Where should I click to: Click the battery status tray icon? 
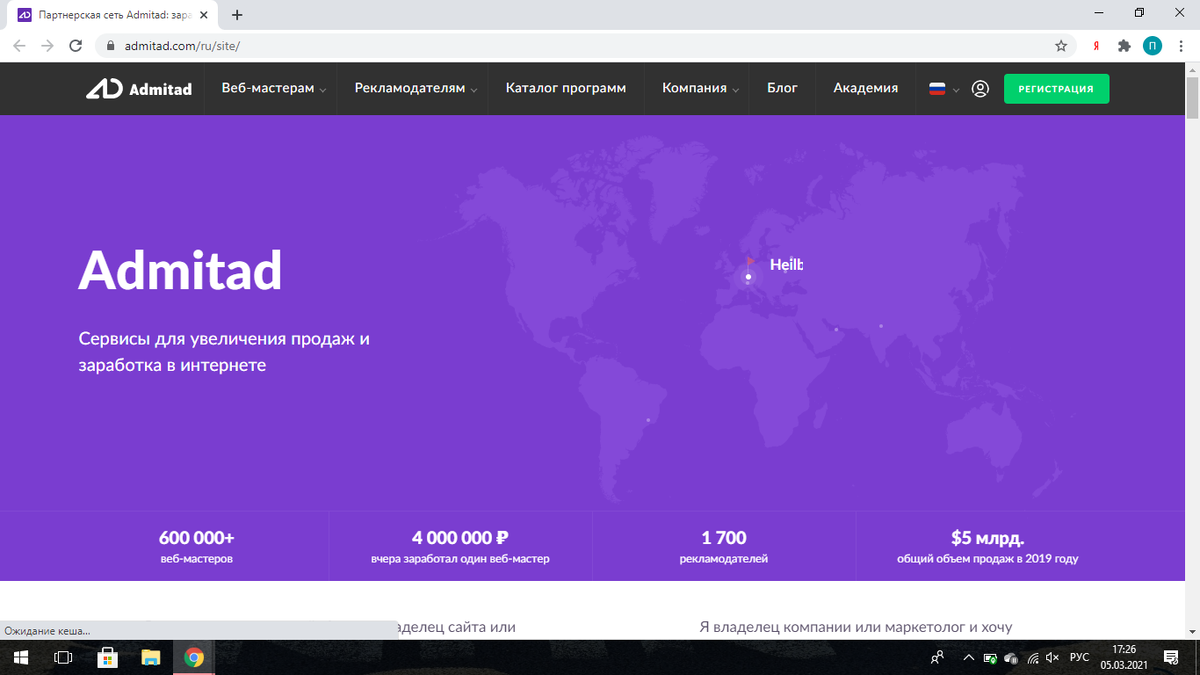point(990,657)
